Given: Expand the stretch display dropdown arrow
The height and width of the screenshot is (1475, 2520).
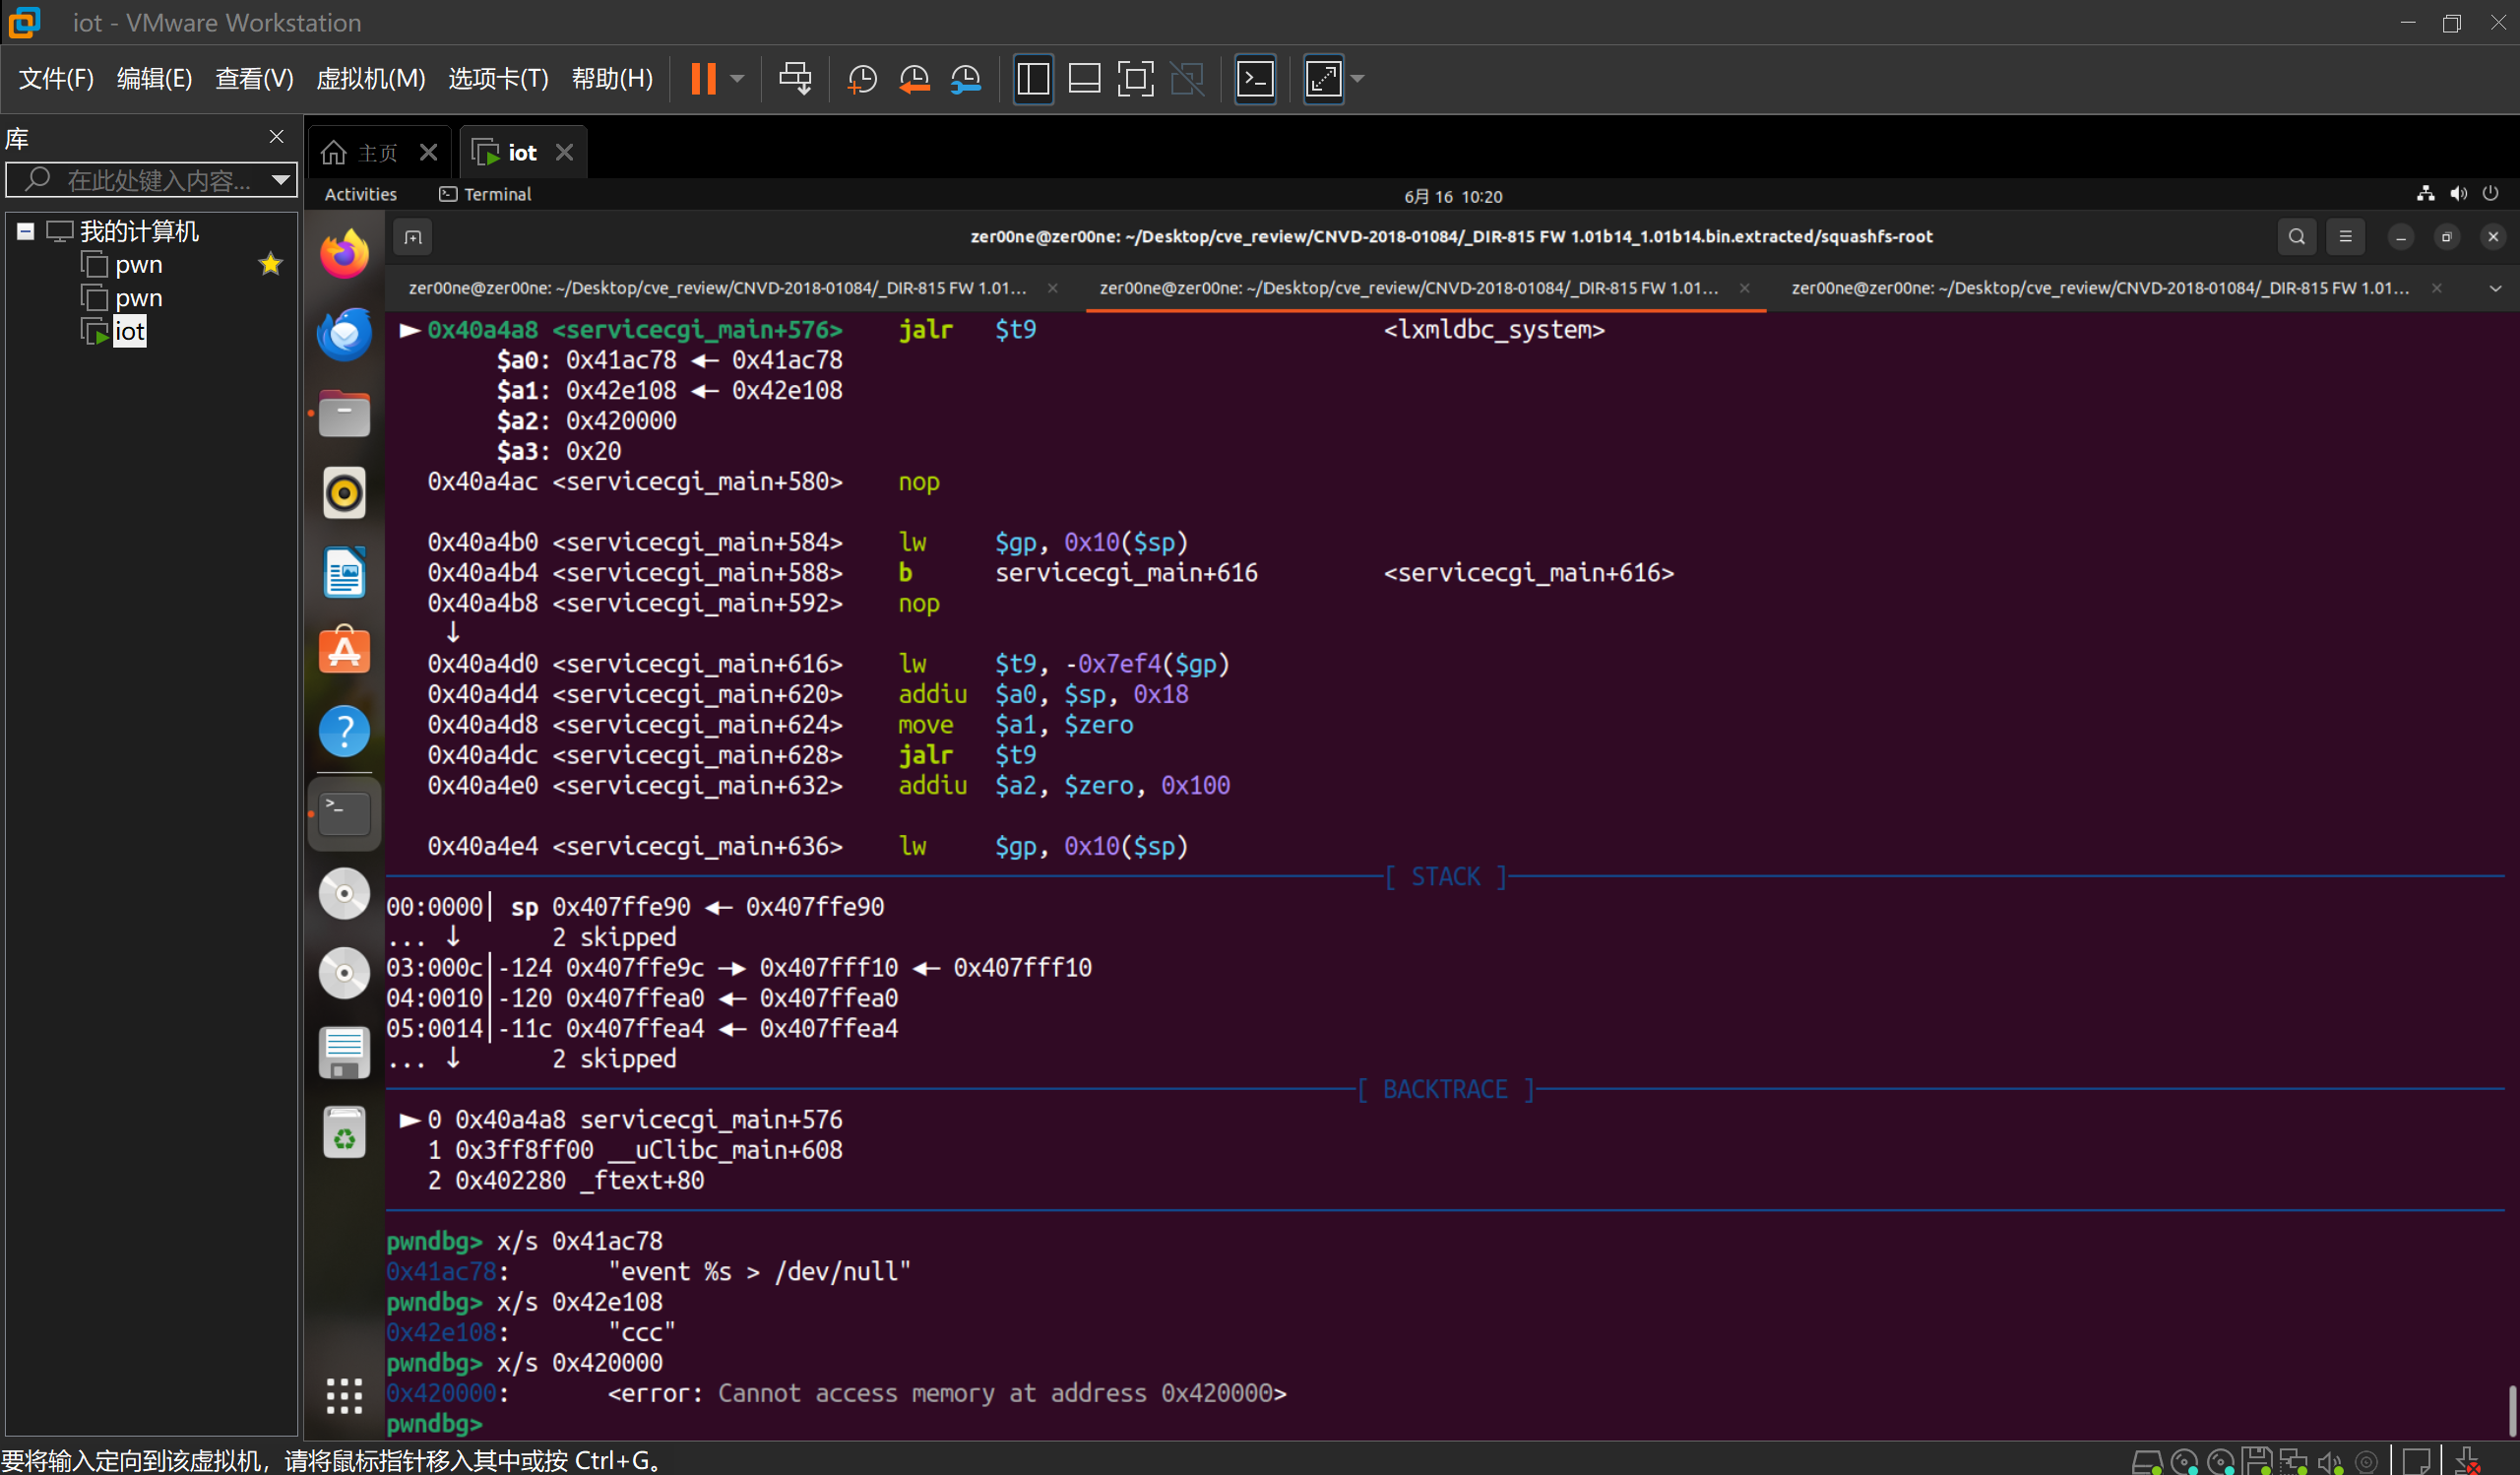Looking at the screenshot, I should (x=1357, y=78).
